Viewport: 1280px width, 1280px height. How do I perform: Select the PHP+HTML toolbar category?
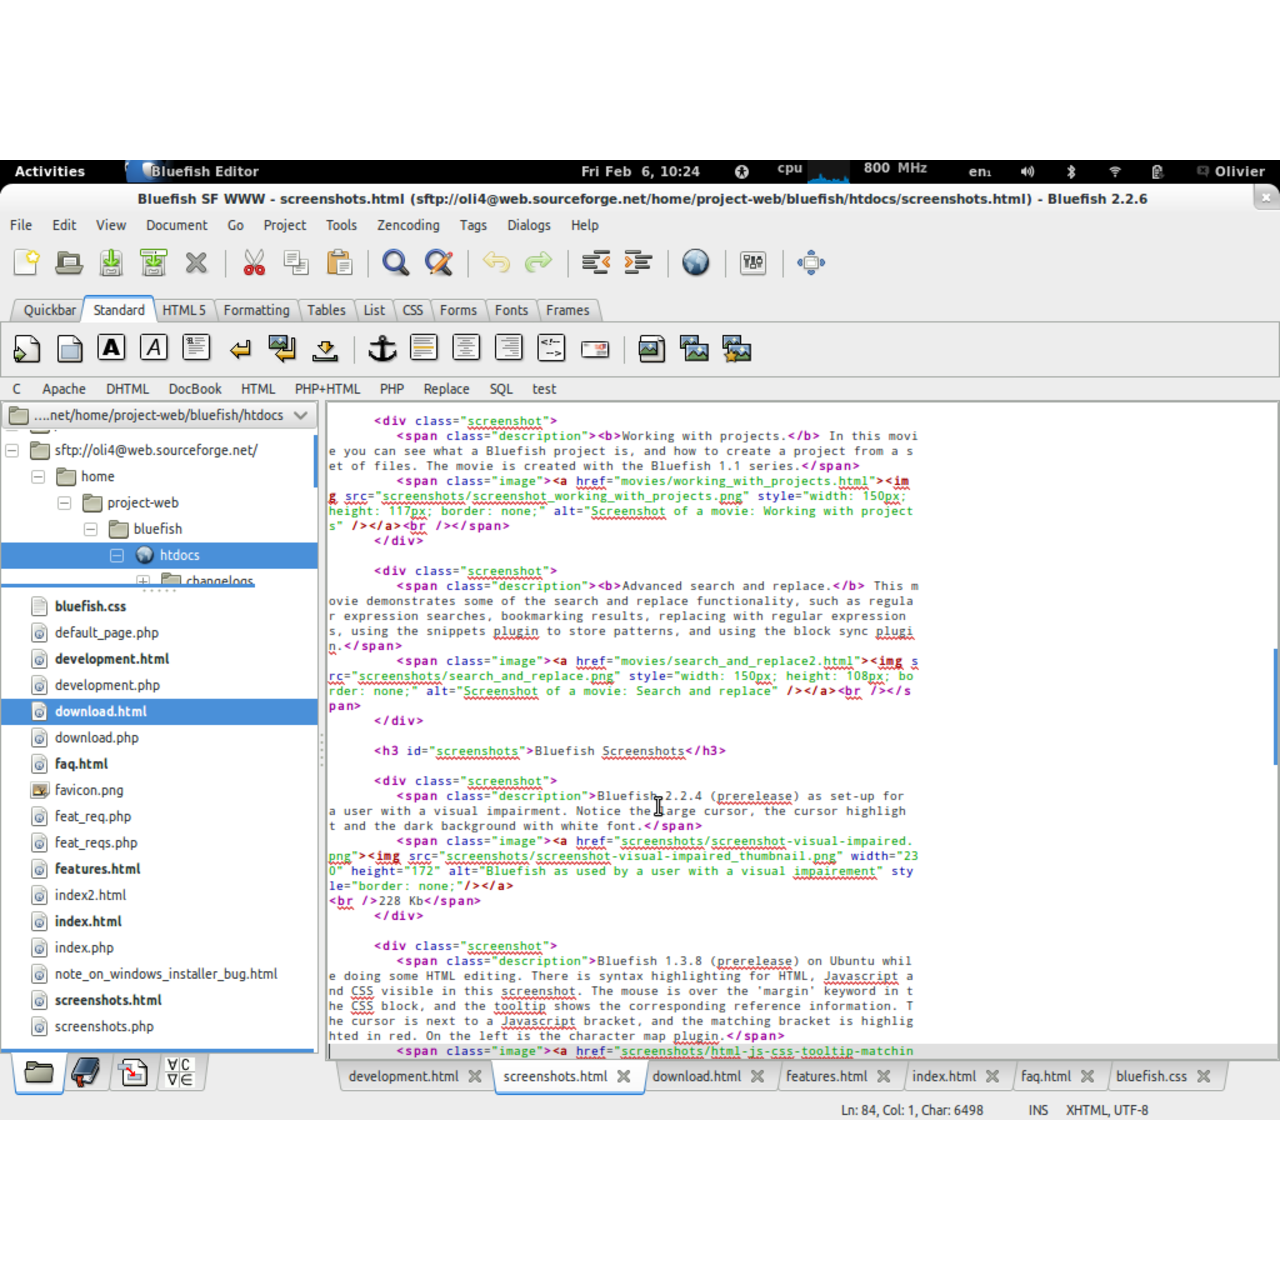(x=328, y=388)
